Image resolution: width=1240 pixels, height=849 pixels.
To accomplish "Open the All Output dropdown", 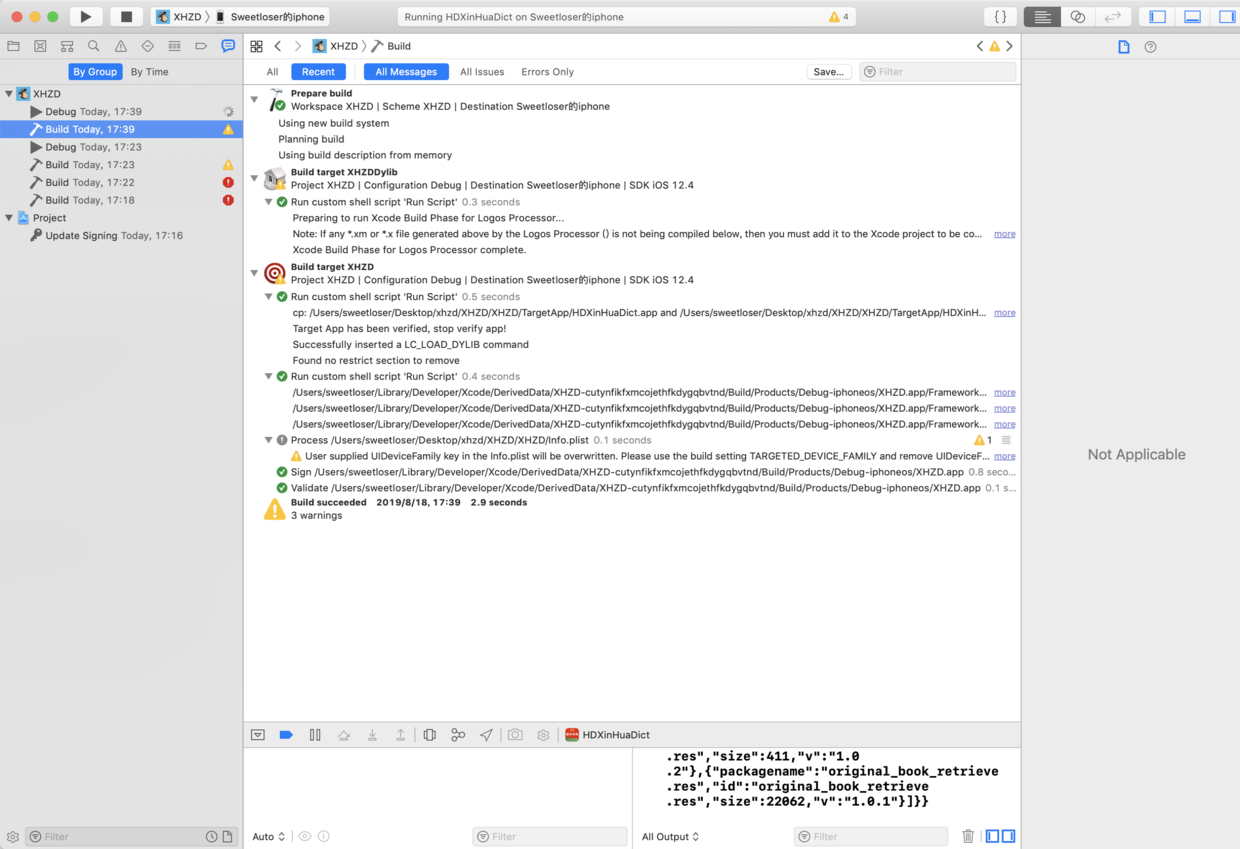I will pyautogui.click(x=670, y=837).
